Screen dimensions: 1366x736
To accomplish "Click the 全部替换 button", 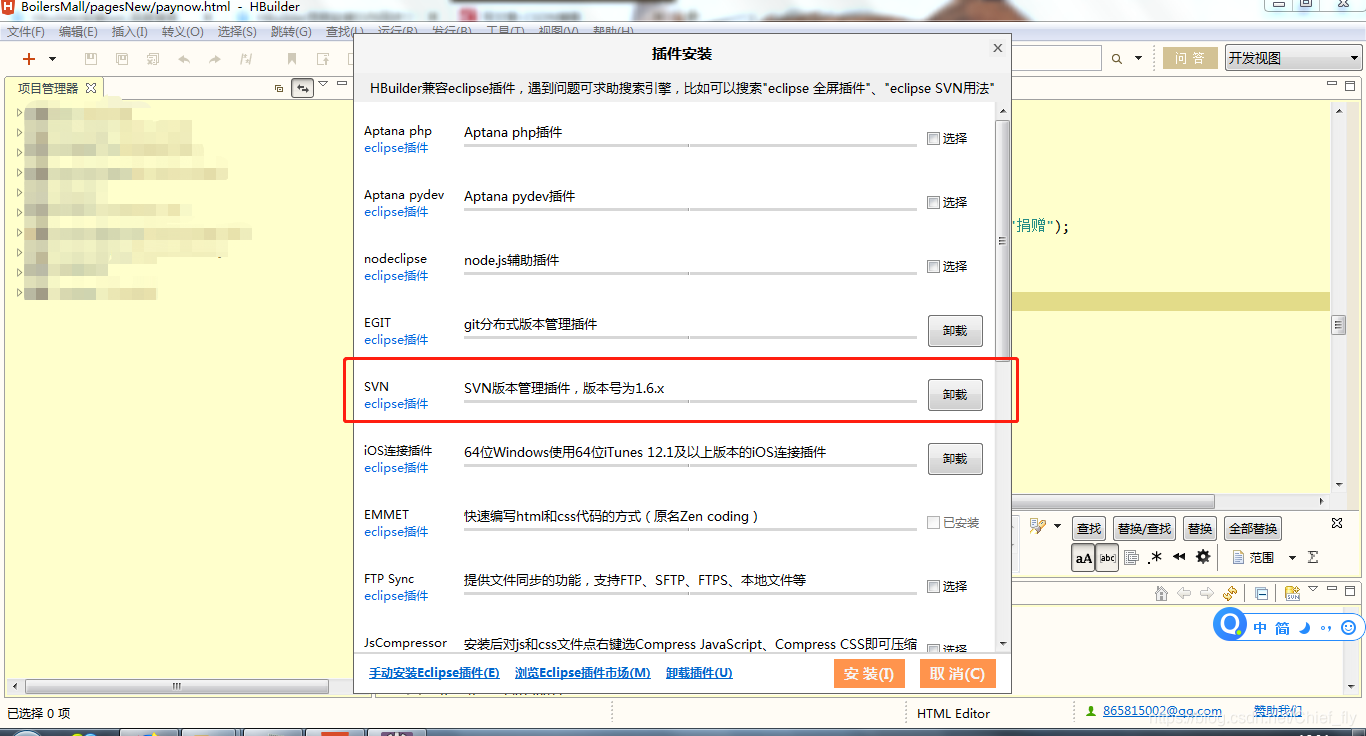I will click(x=1253, y=529).
